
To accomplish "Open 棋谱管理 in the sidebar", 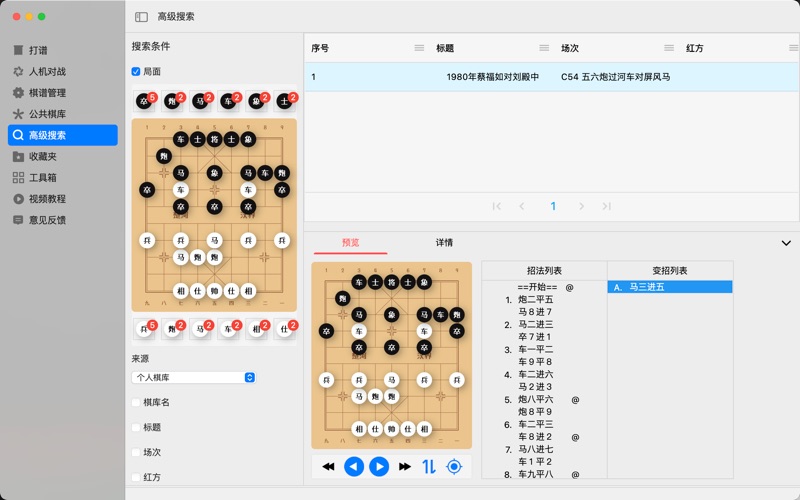I will [63, 92].
